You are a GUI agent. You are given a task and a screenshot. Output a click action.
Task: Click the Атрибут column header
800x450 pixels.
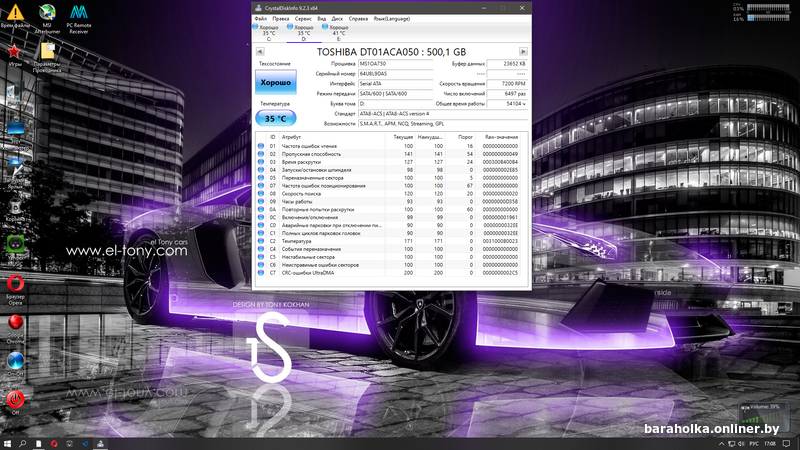coord(333,137)
